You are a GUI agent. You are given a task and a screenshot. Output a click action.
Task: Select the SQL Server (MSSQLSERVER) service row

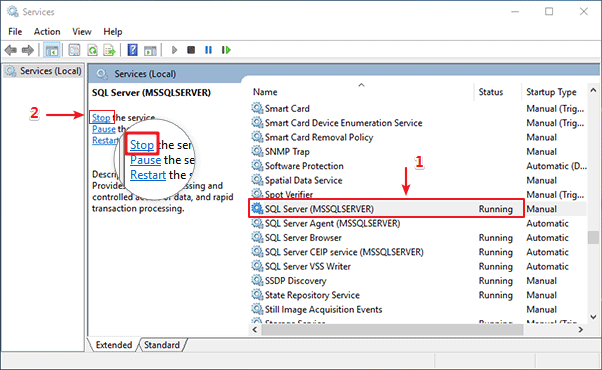[x=418, y=209]
